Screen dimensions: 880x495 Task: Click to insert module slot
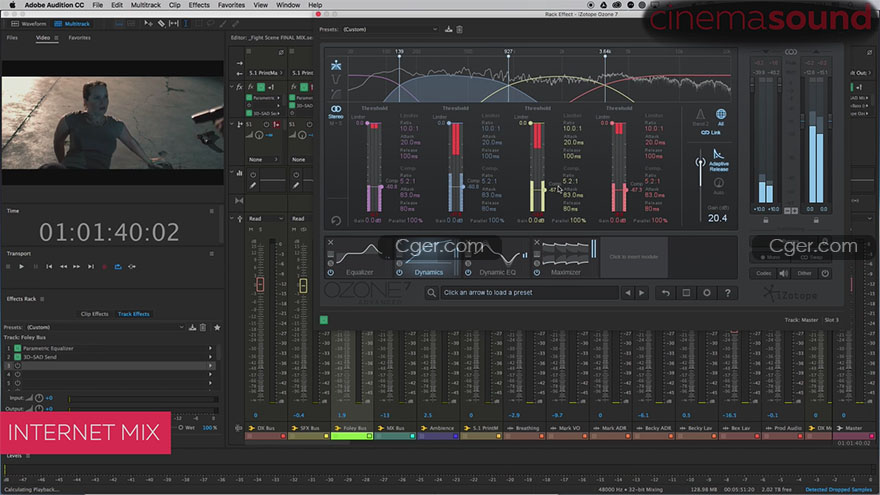click(x=634, y=256)
